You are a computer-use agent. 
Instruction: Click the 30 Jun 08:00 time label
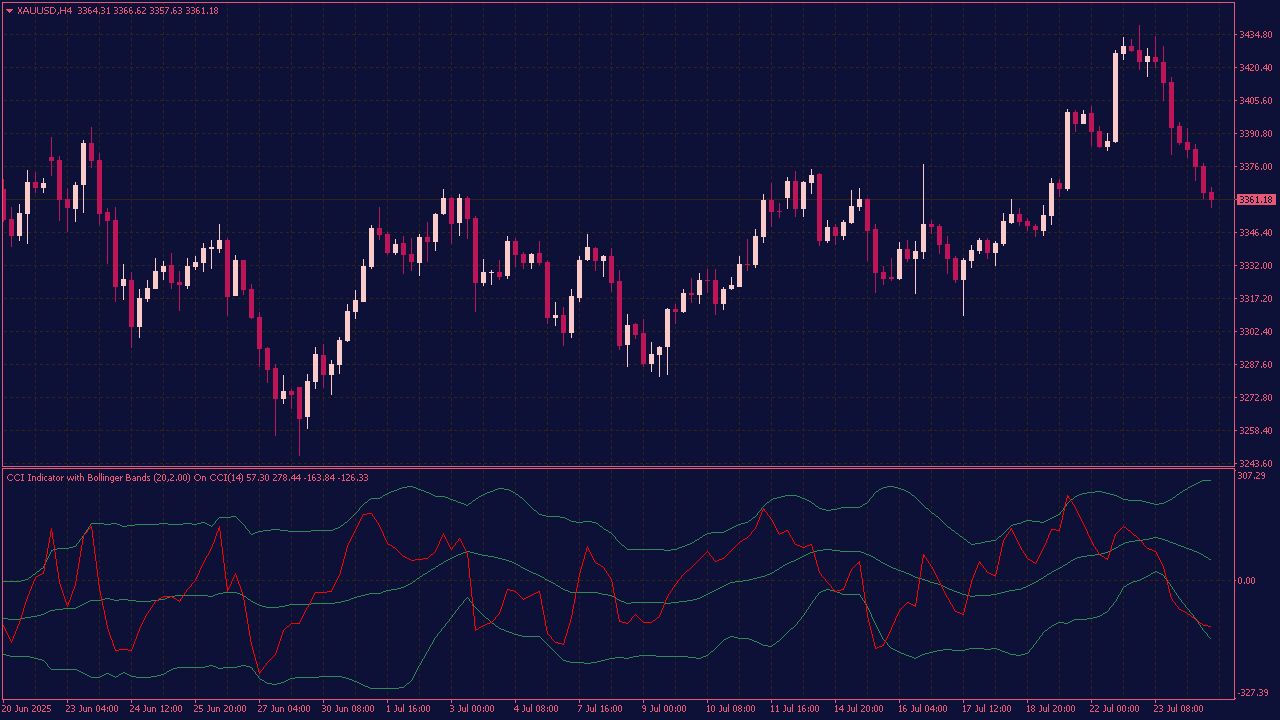coord(347,708)
